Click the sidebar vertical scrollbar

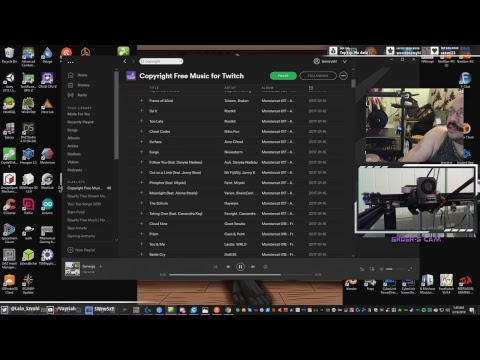(116, 115)
